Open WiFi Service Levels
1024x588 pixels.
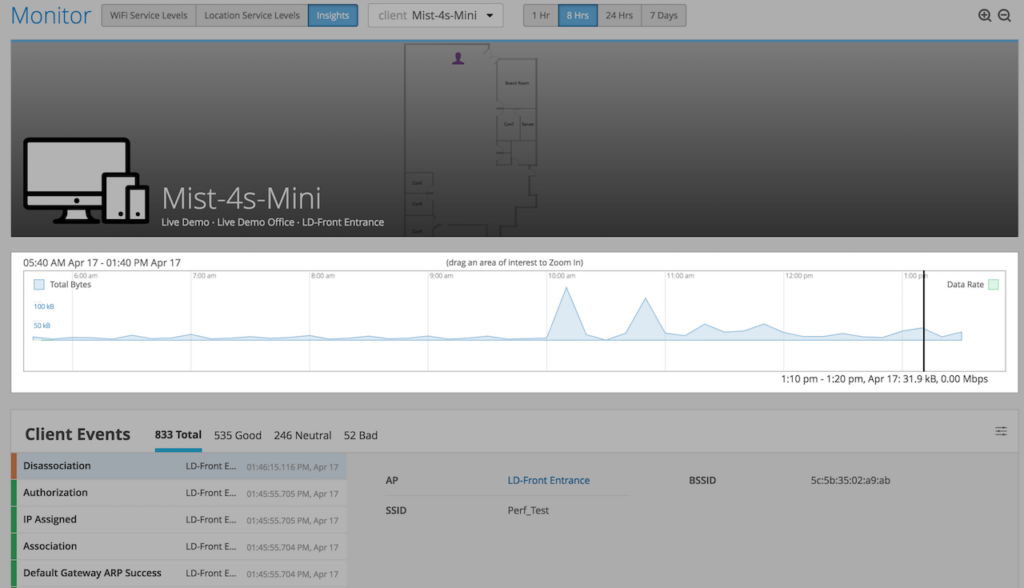coord(148,15)
